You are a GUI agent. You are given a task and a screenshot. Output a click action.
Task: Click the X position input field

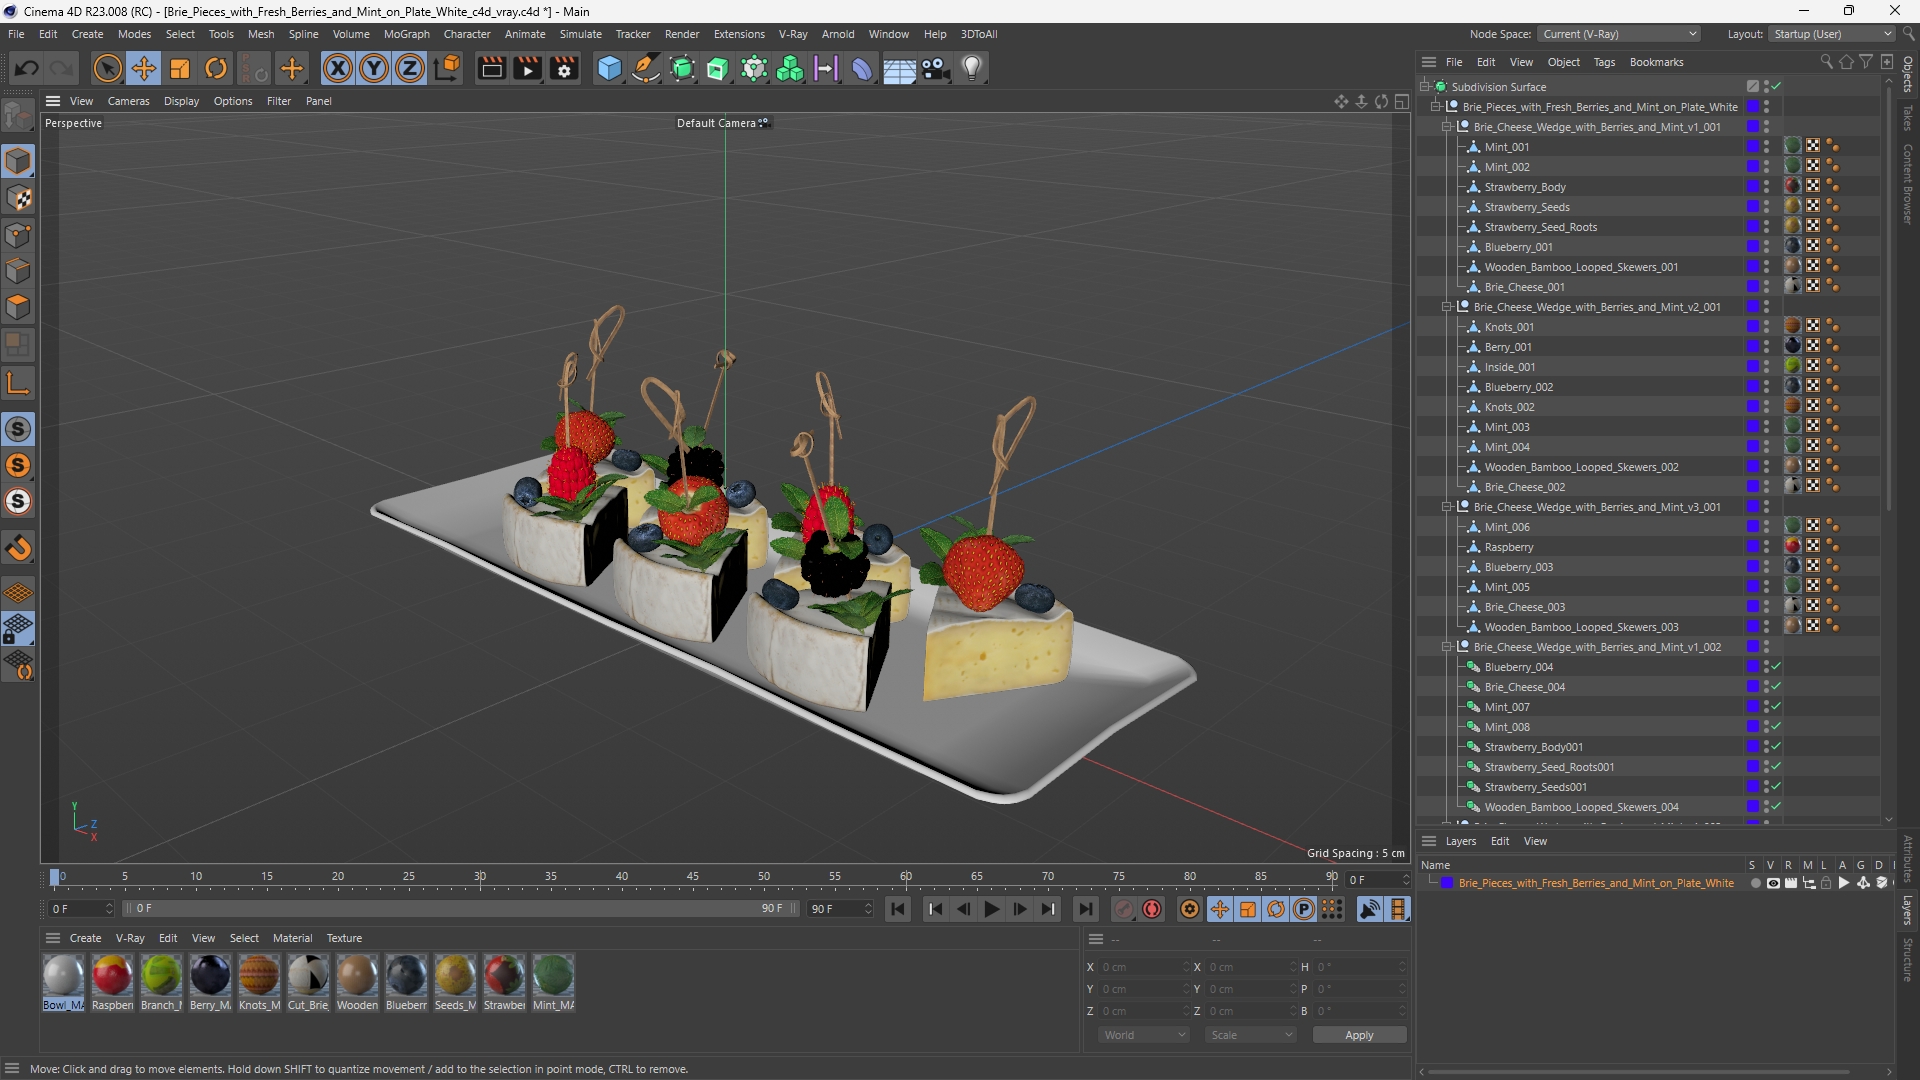1144,967
